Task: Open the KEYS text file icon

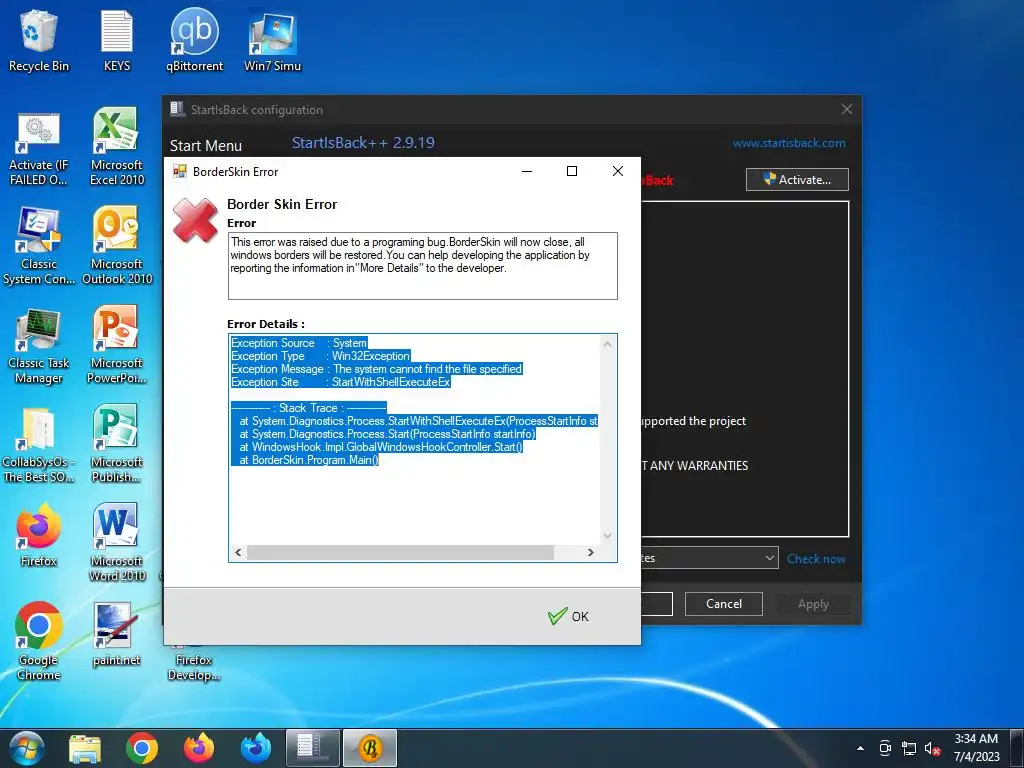Action: [117, 40]
